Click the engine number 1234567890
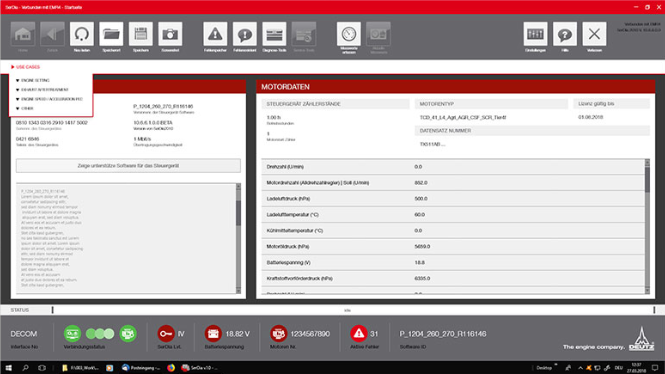Viewport: 665px width, 374px height. coord(310,334)
